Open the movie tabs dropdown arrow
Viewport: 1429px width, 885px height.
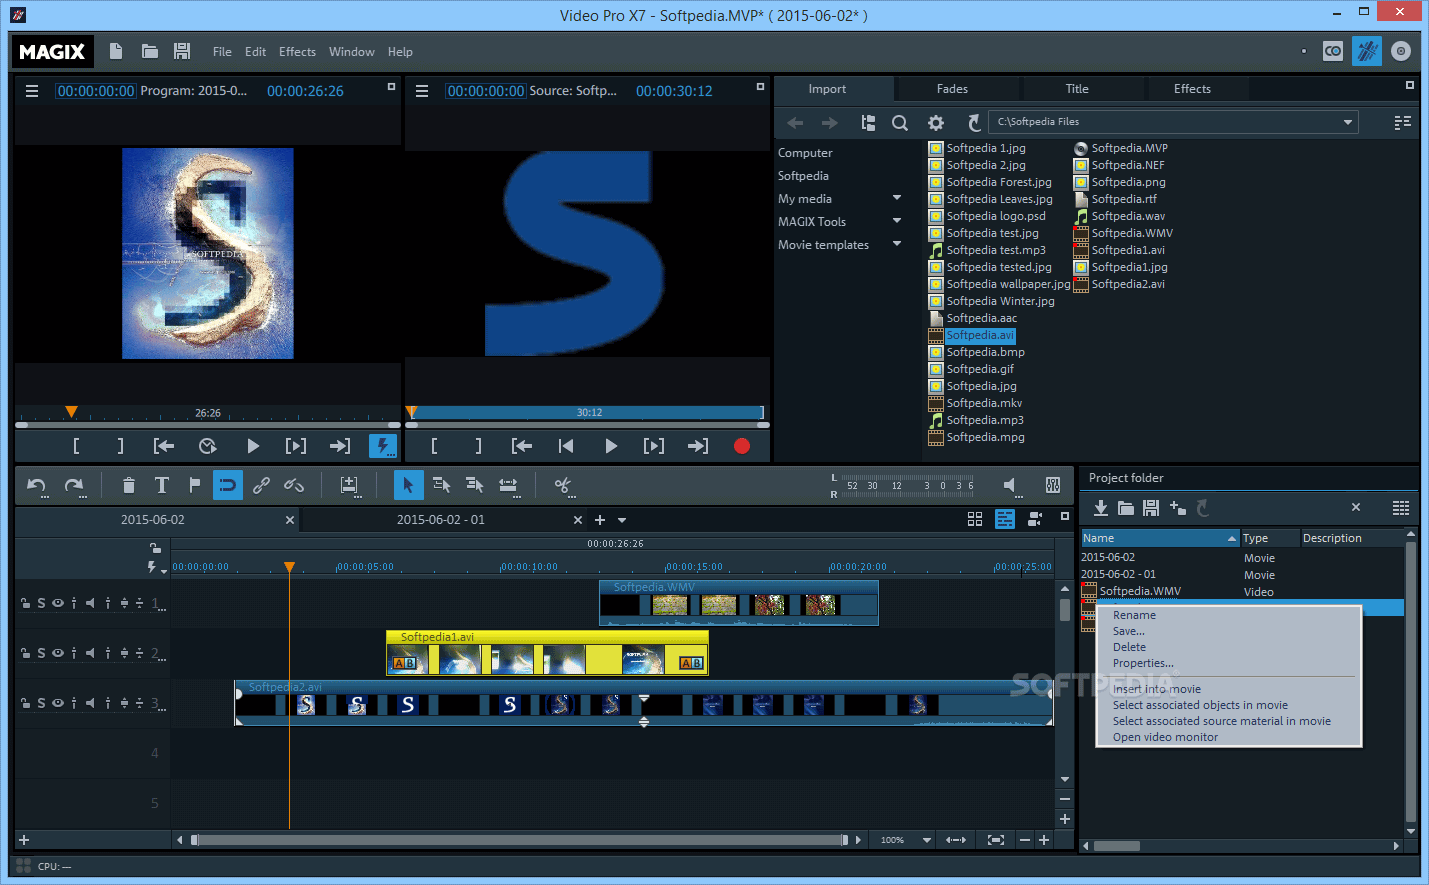tap(622, 520)
